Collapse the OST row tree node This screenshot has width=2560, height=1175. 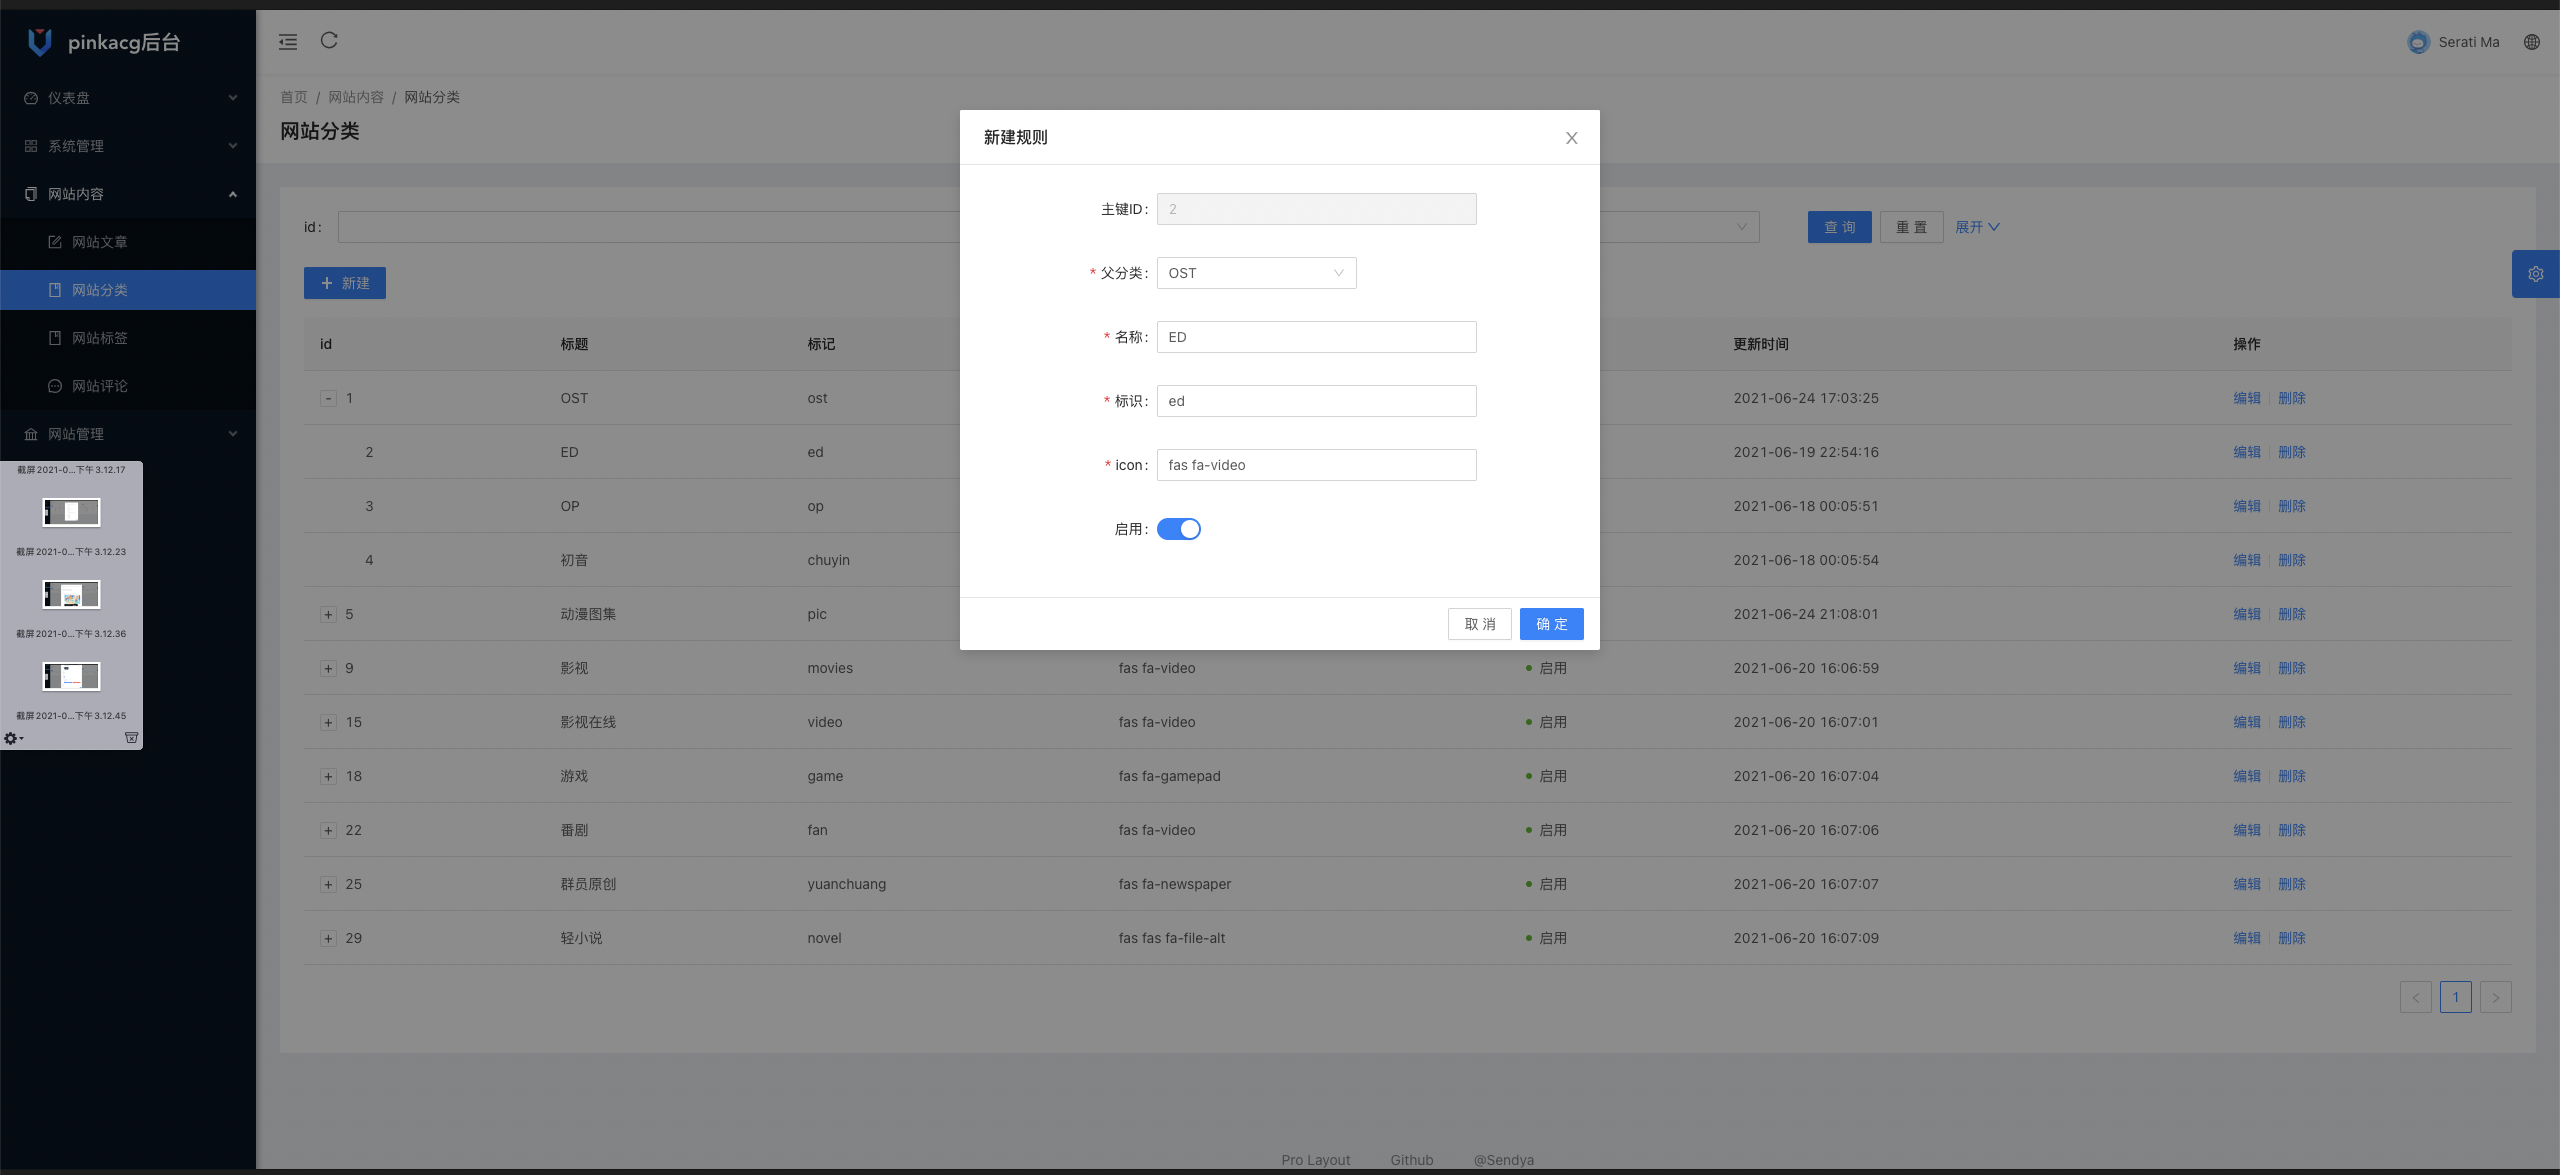click(328, 398)
